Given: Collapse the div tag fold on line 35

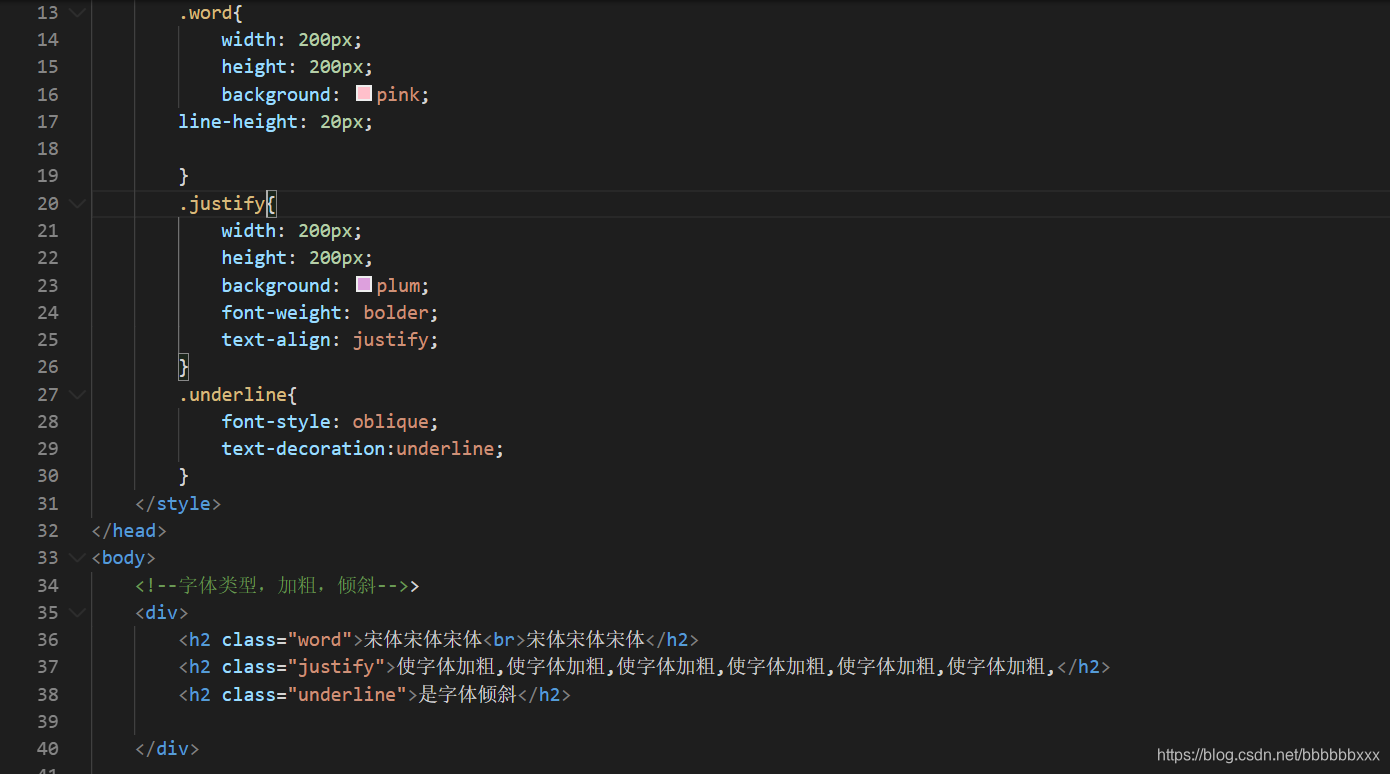Looking at the screenshot, I should click(77, 613).
